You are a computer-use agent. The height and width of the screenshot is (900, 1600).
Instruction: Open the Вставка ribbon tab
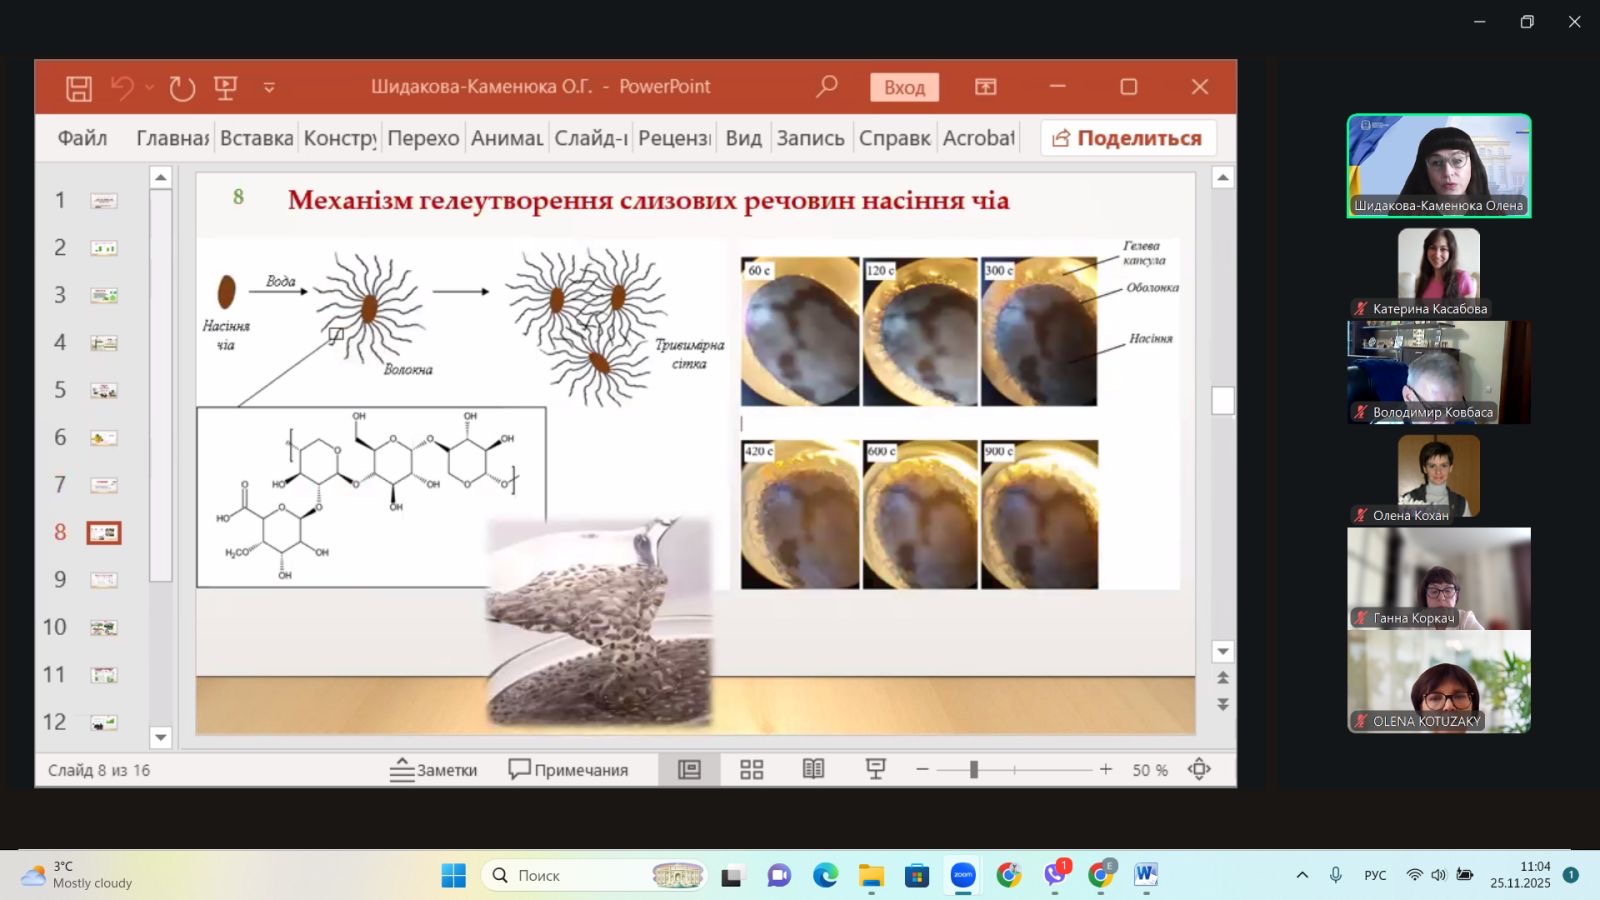[257, 138]
